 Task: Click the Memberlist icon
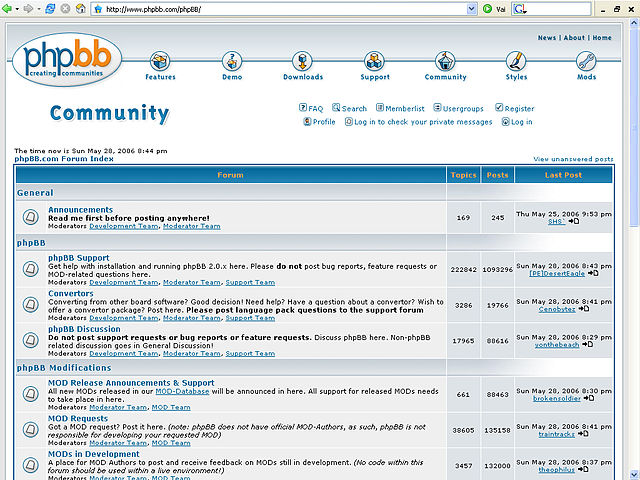pos(380,107)
